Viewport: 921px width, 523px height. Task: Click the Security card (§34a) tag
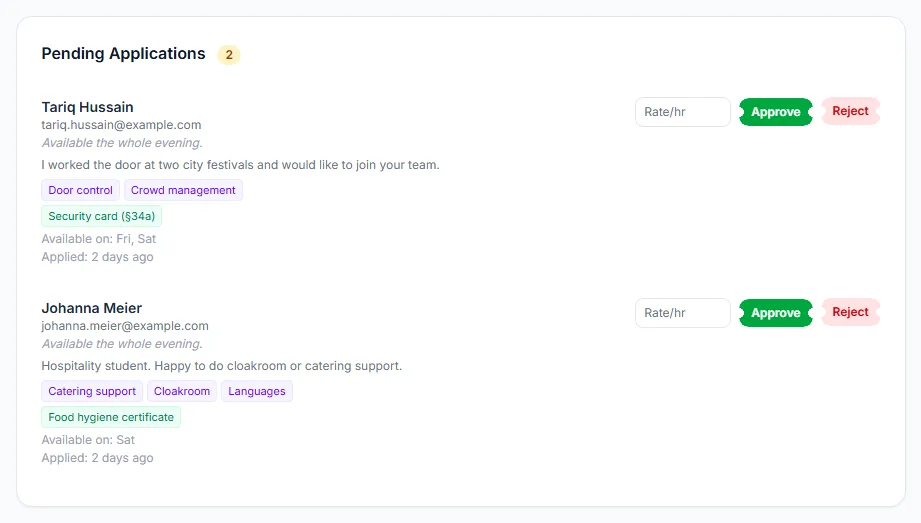point(102,216)
